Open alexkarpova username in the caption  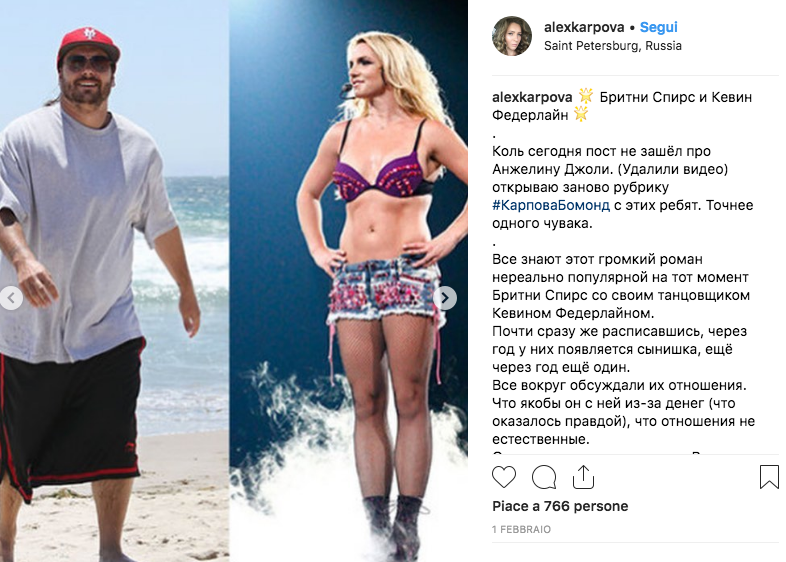[x=532, y=97]
